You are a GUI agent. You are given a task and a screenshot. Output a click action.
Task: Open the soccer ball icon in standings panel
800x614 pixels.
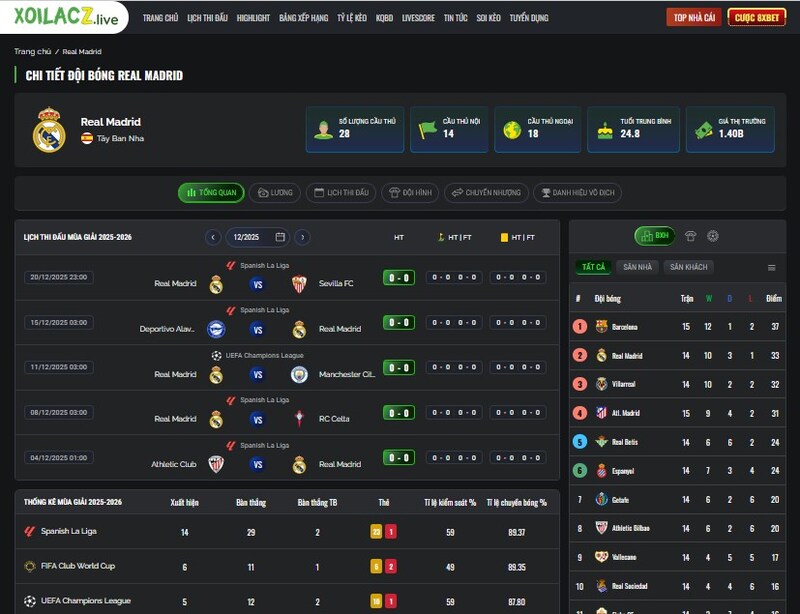pos(713,236)
